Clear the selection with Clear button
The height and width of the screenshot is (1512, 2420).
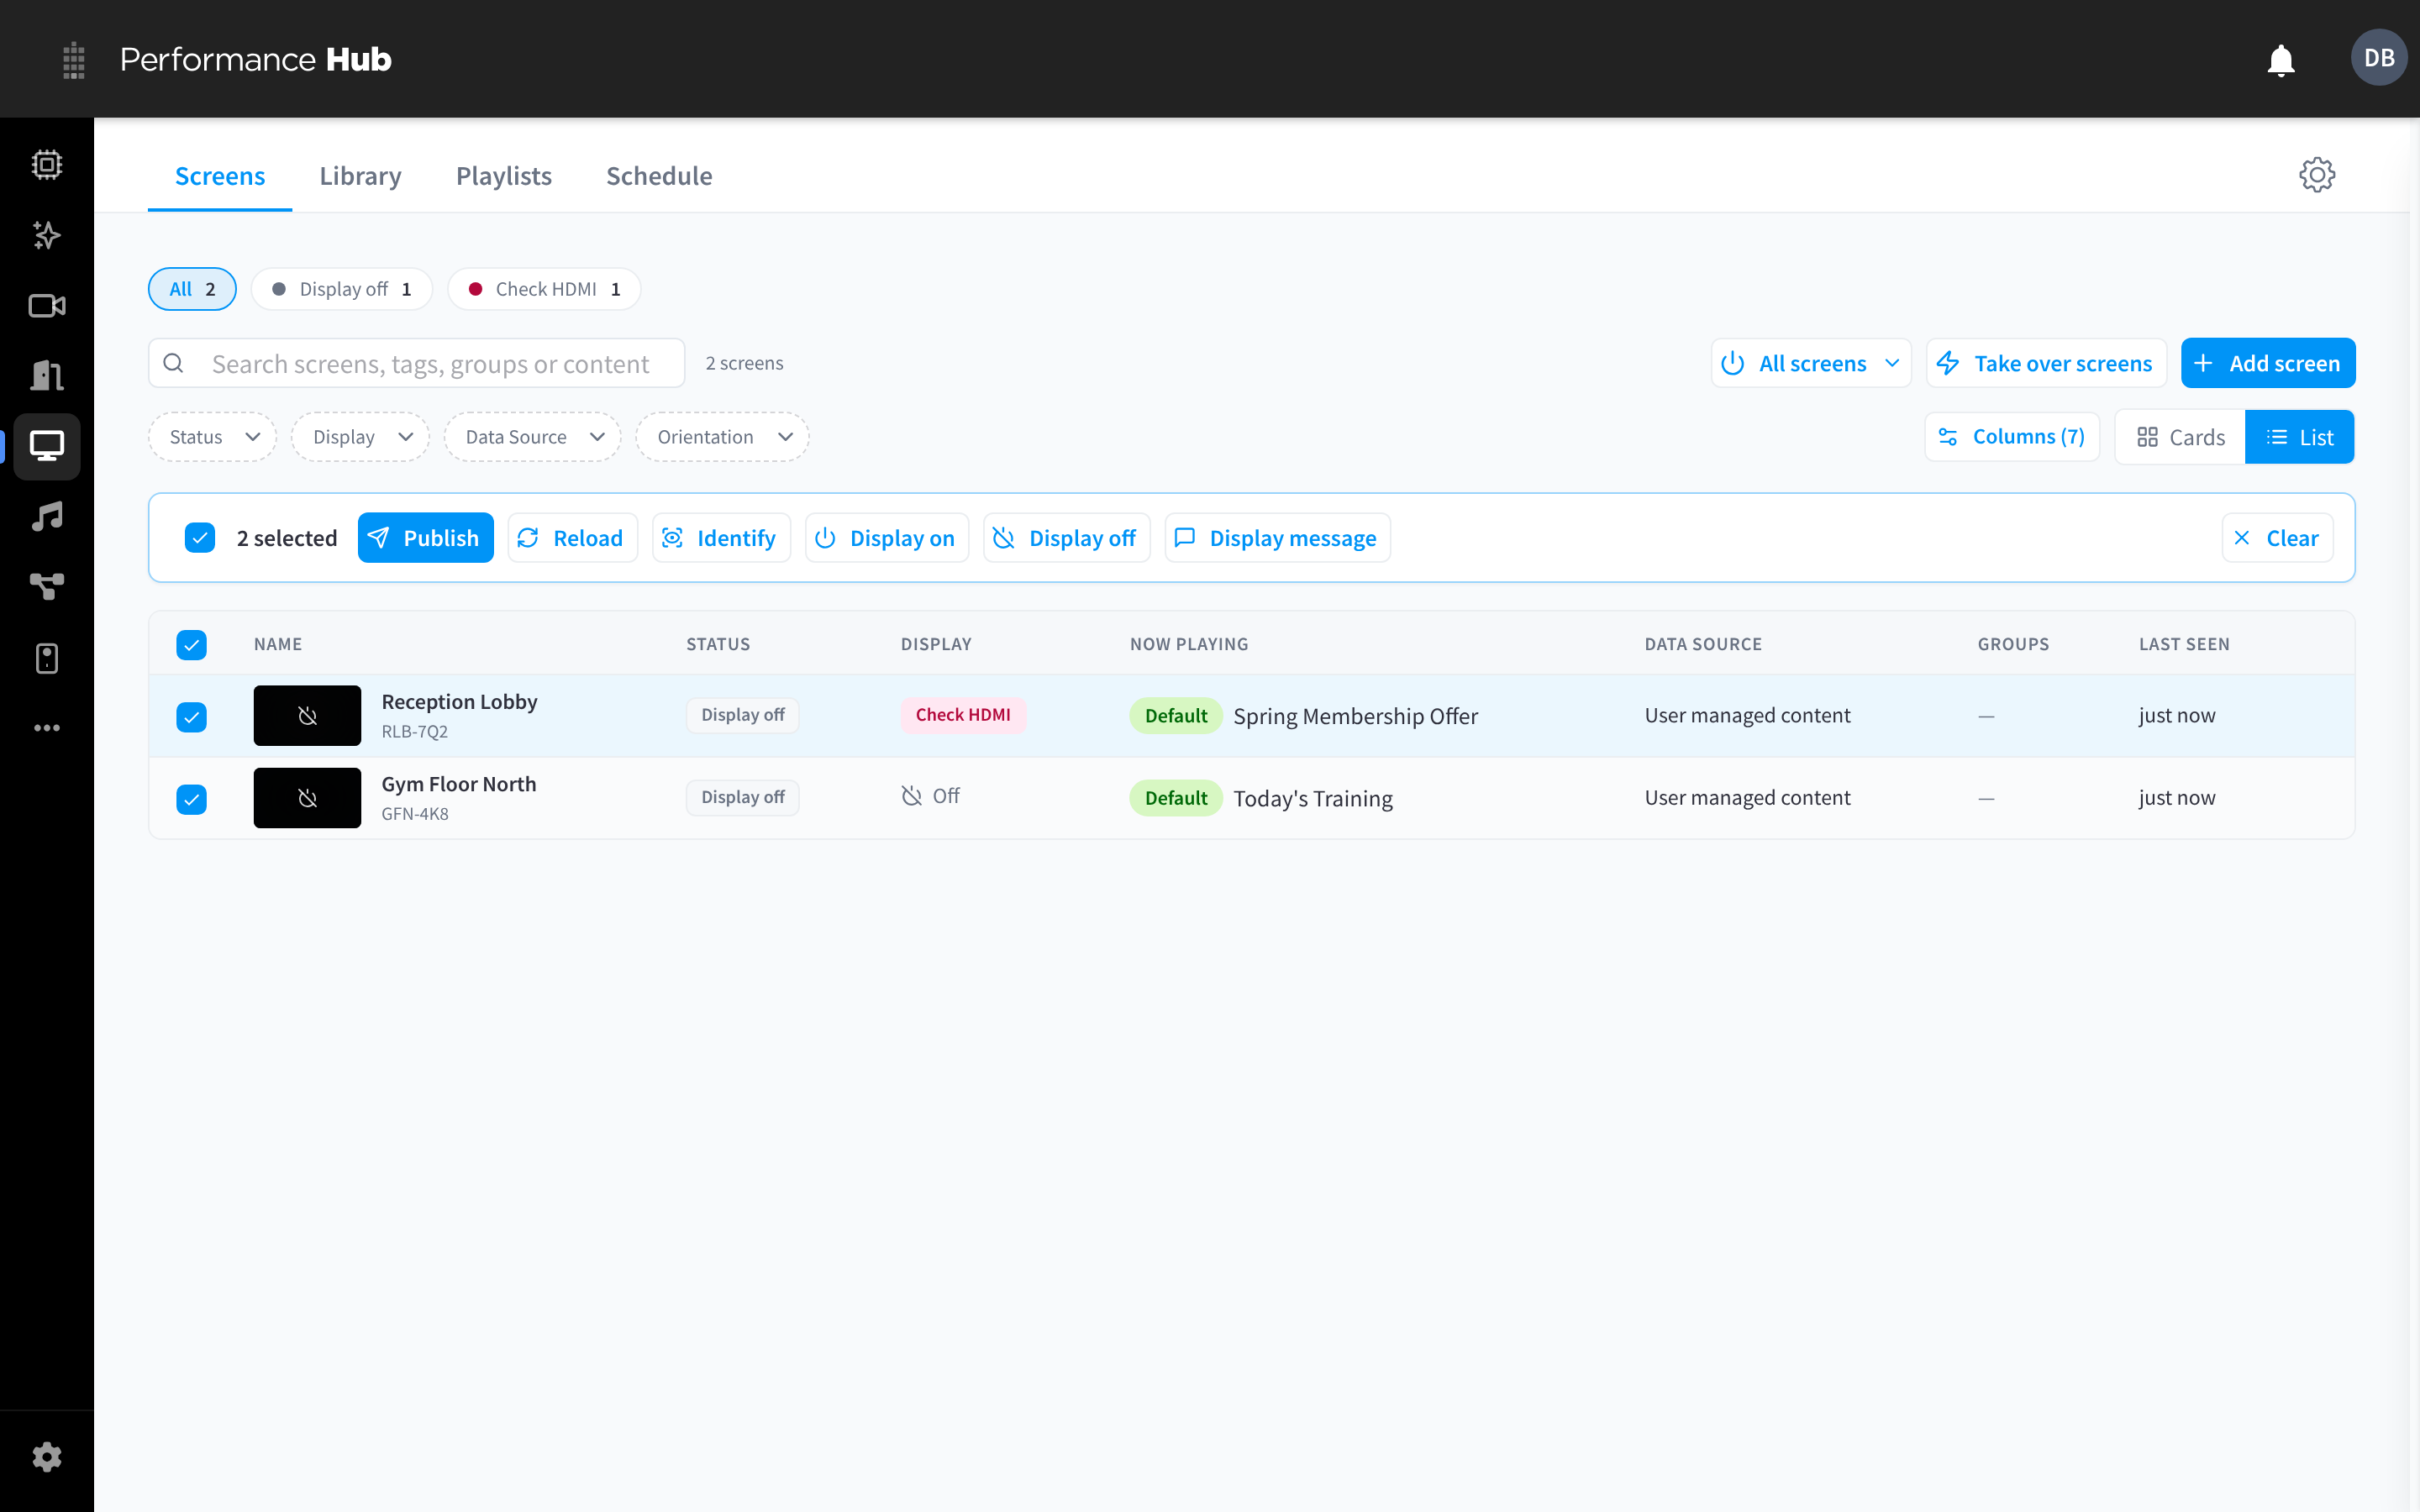tap(2278, 538)
